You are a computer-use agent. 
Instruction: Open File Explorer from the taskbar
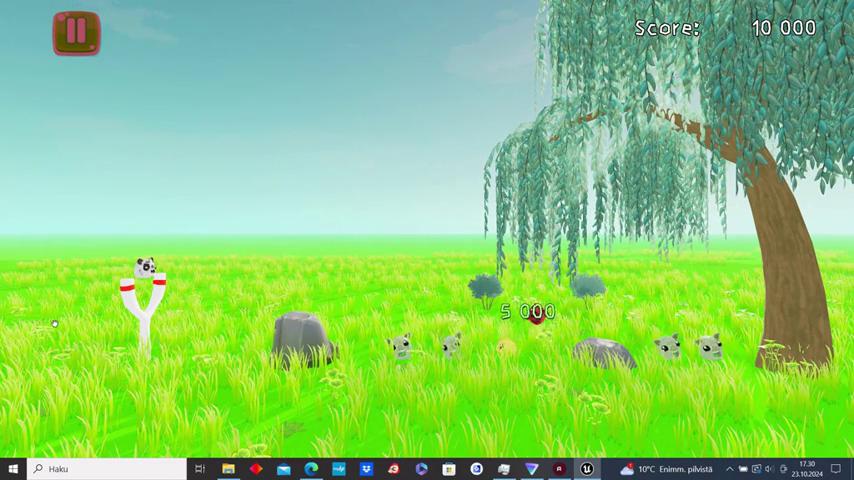(x=228, y=468)
